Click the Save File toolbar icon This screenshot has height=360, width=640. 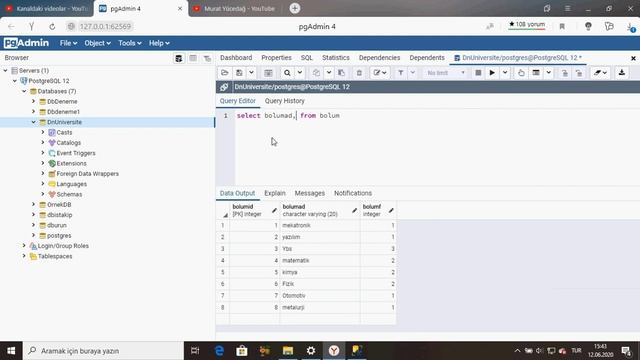(239, 73)
